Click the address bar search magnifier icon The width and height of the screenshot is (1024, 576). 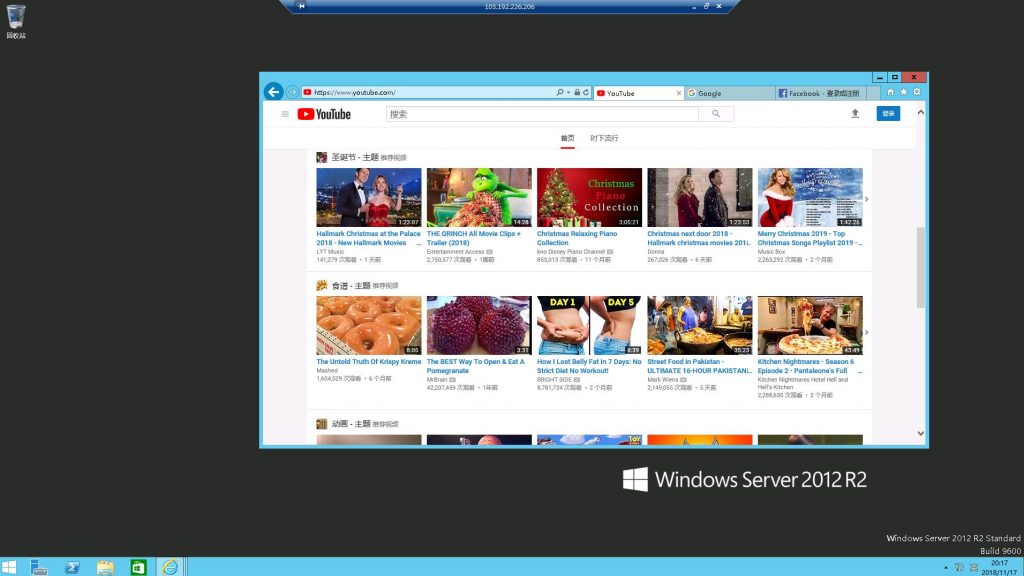560,93
